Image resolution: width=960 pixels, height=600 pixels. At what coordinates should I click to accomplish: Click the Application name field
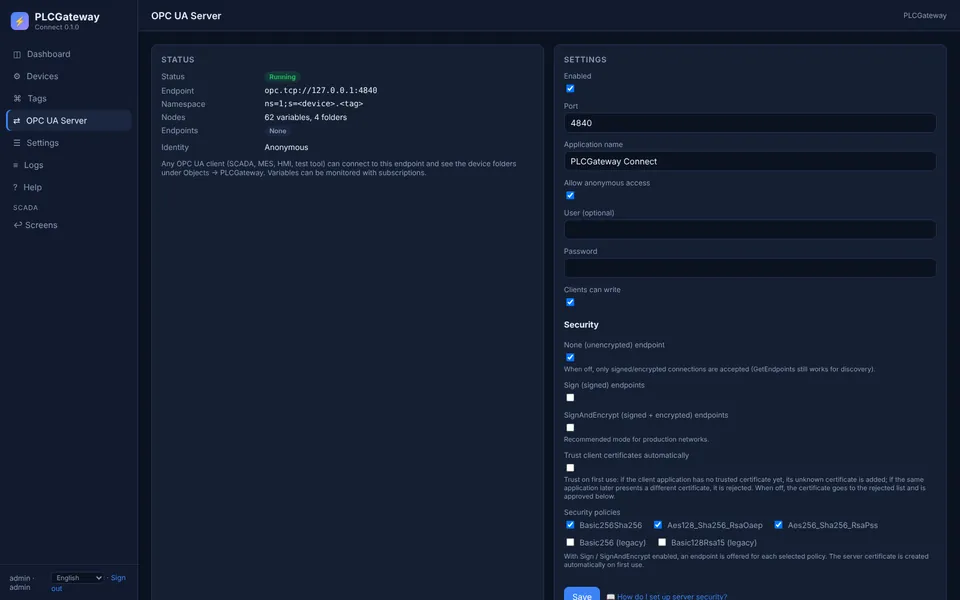(749, 162)
